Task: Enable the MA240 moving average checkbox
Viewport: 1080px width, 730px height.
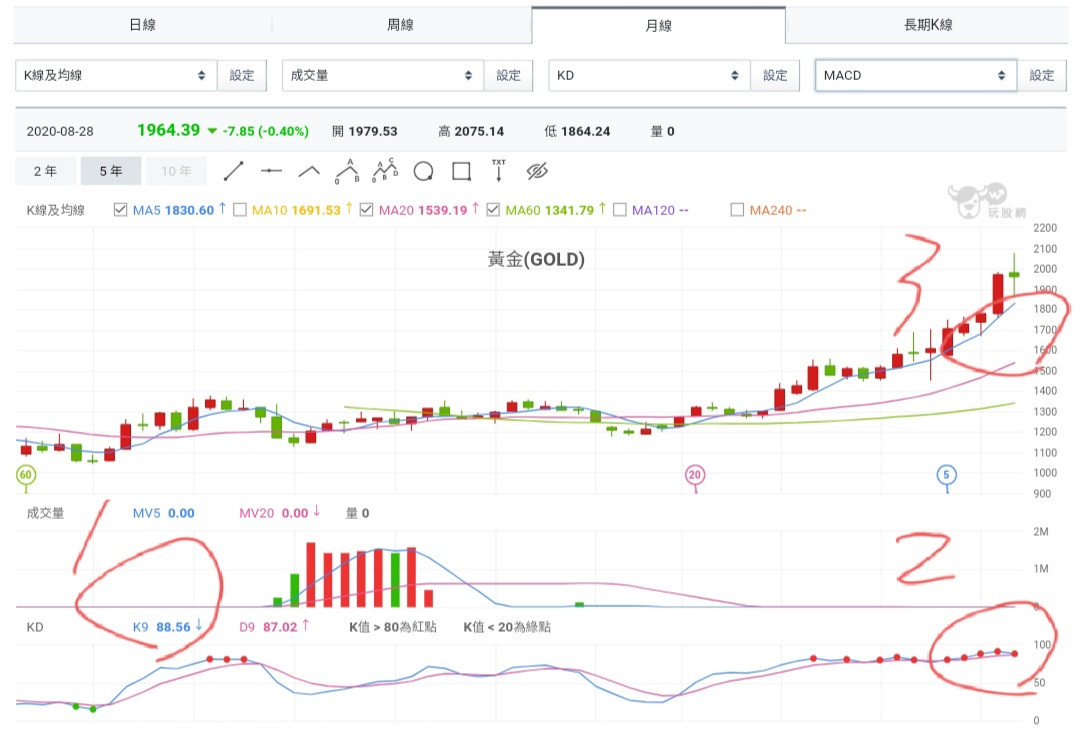Action: (x=737, y=210)
